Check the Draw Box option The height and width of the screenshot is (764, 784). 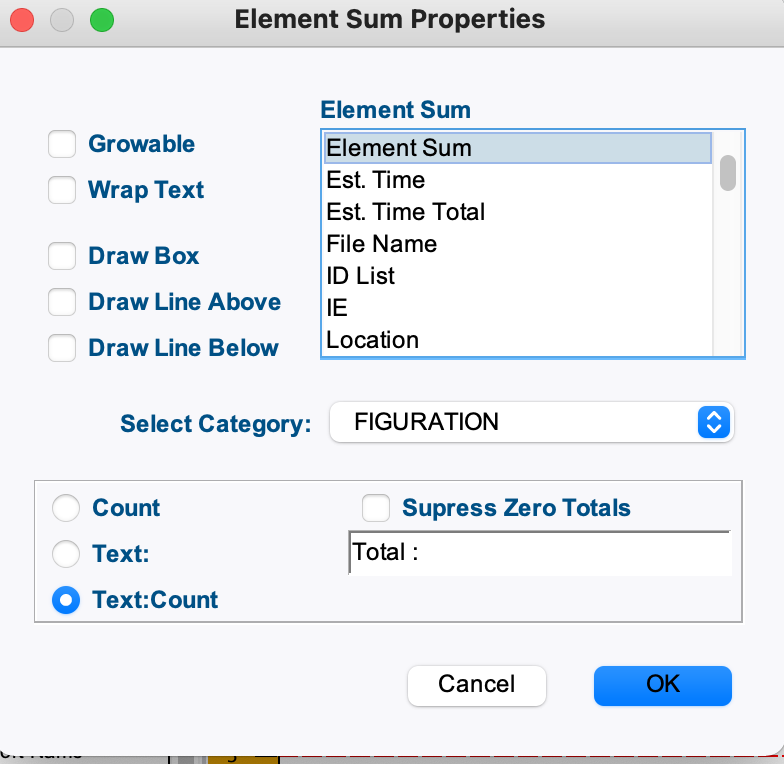[62, 256]
